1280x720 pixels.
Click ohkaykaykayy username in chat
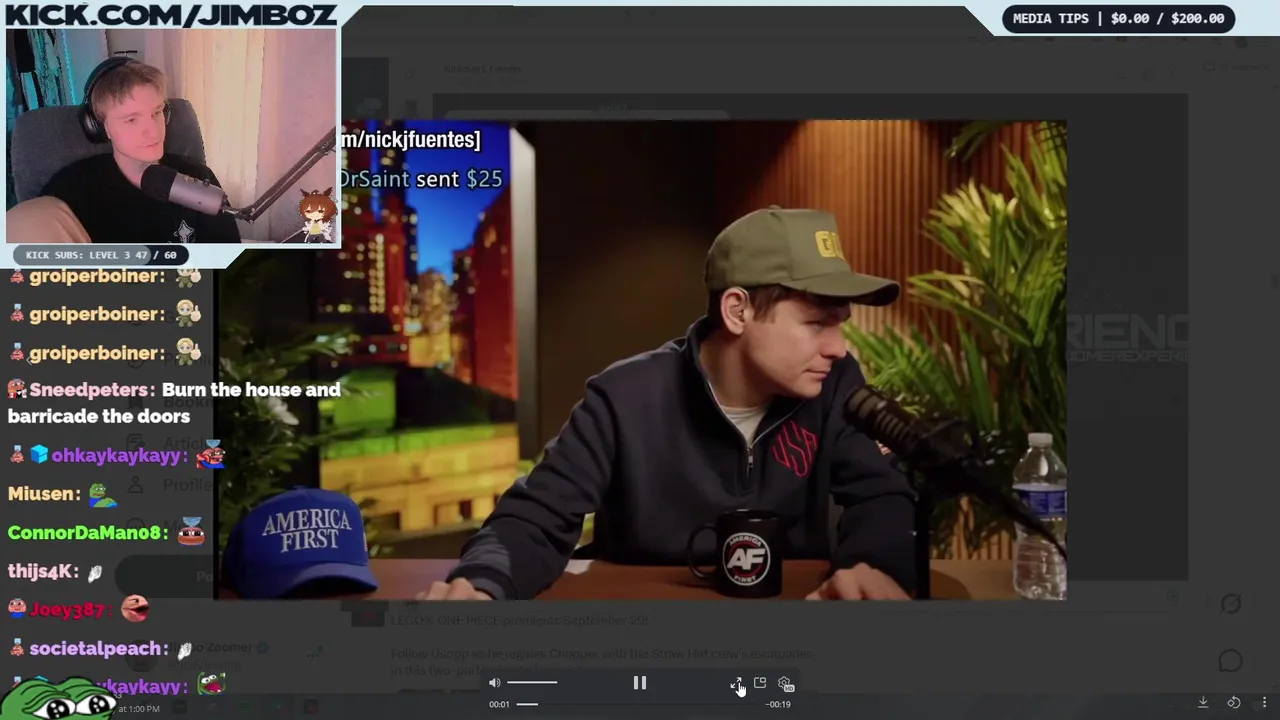pyautogui.click(x=118, y=456)
